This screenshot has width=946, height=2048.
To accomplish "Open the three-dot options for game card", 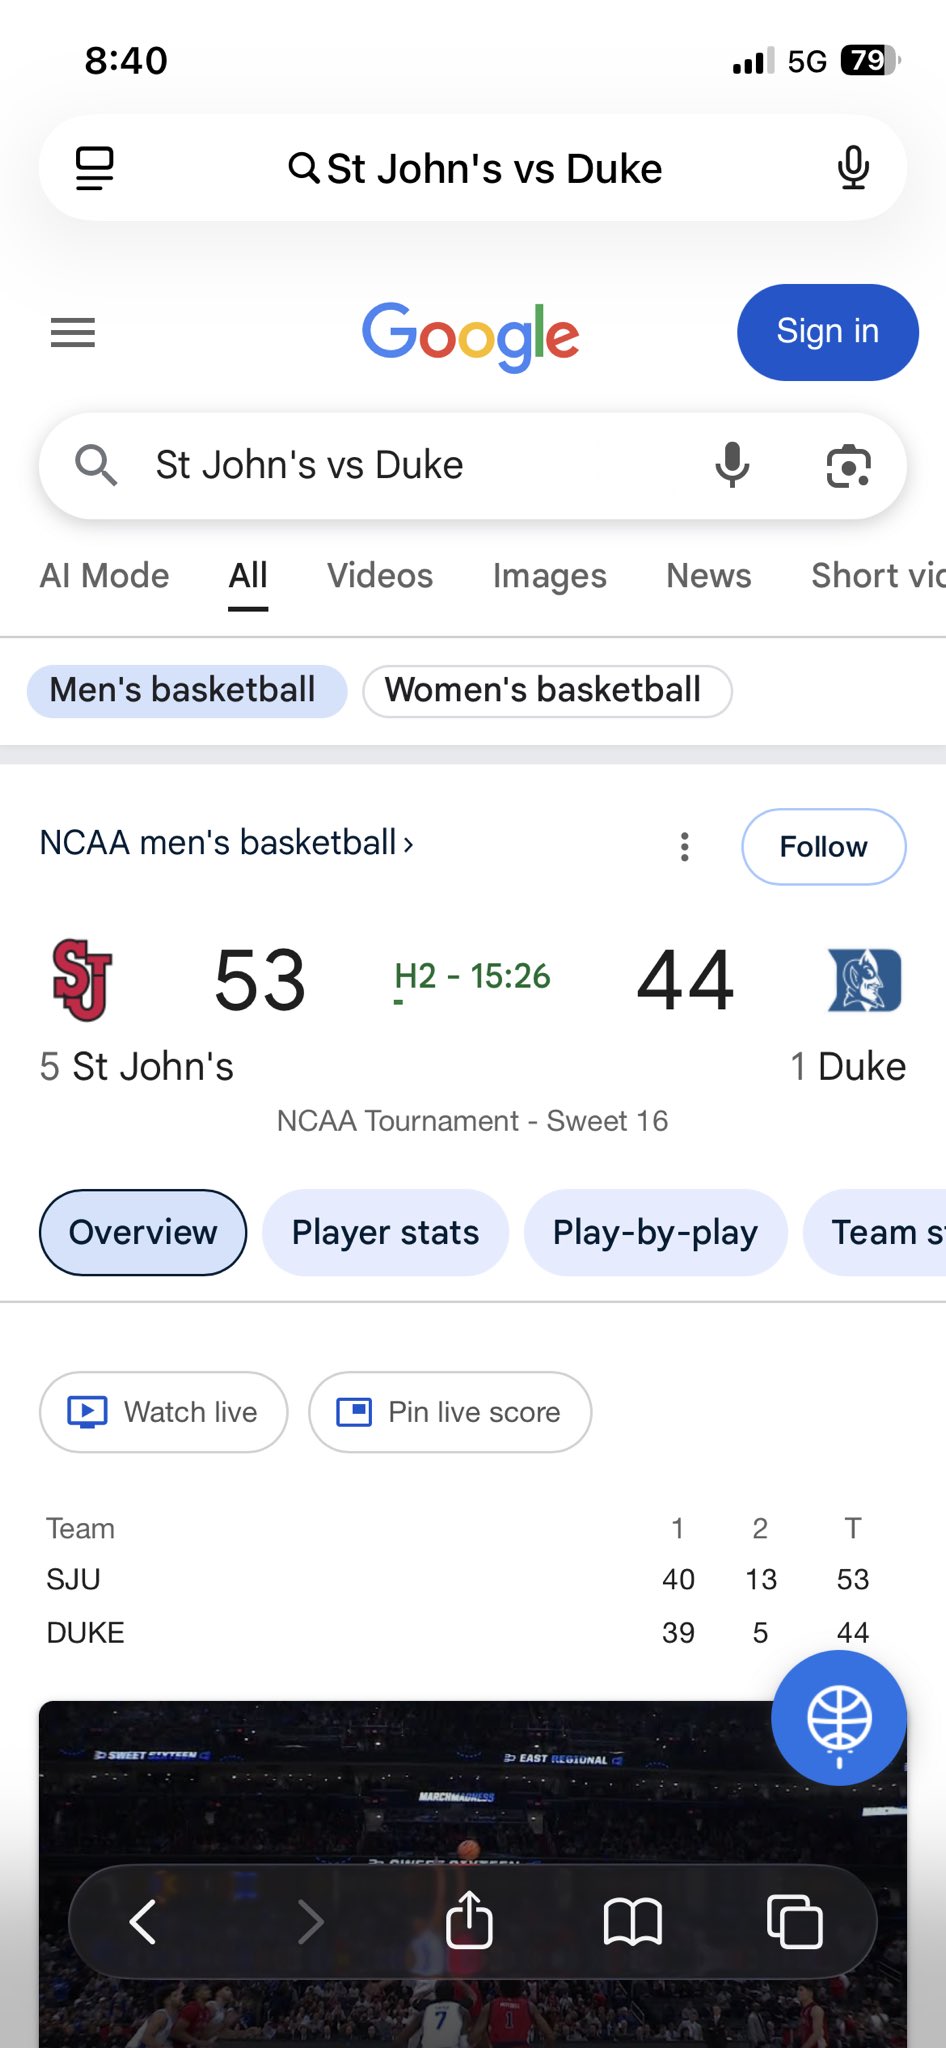I will tap(684, 847).
